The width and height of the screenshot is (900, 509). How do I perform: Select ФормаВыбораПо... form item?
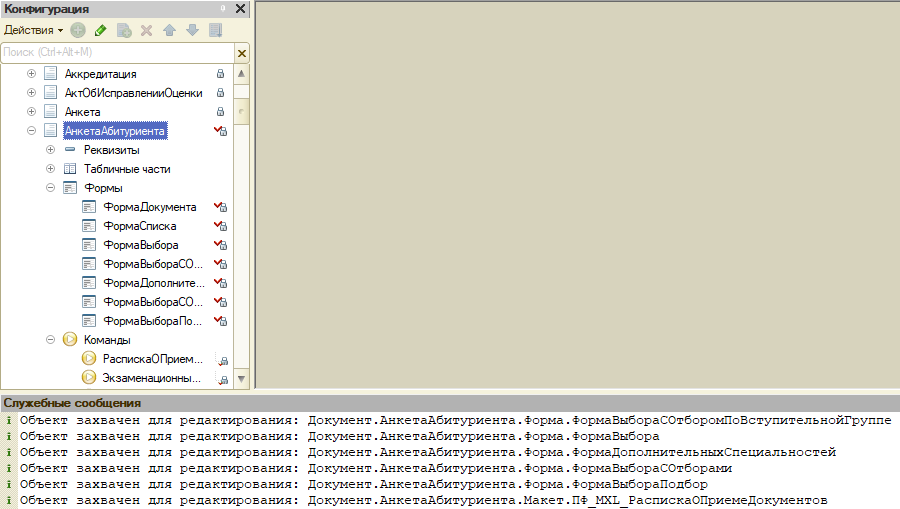pos(153,321)
